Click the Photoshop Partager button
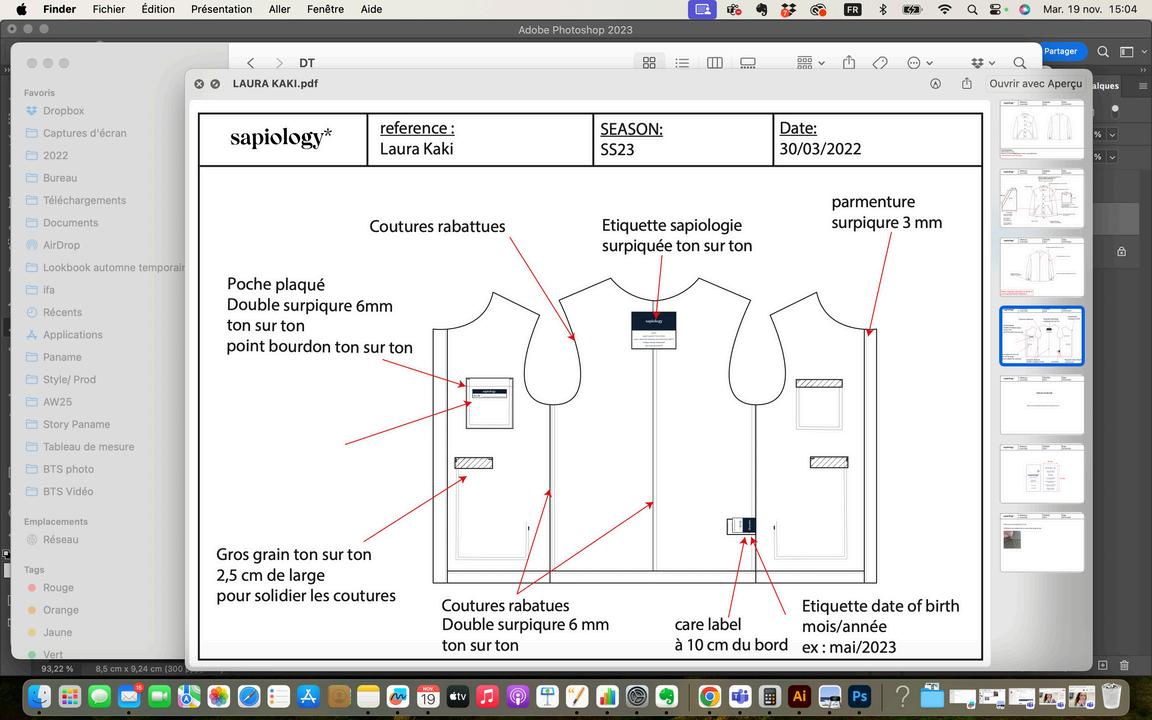 (1064, 51)
